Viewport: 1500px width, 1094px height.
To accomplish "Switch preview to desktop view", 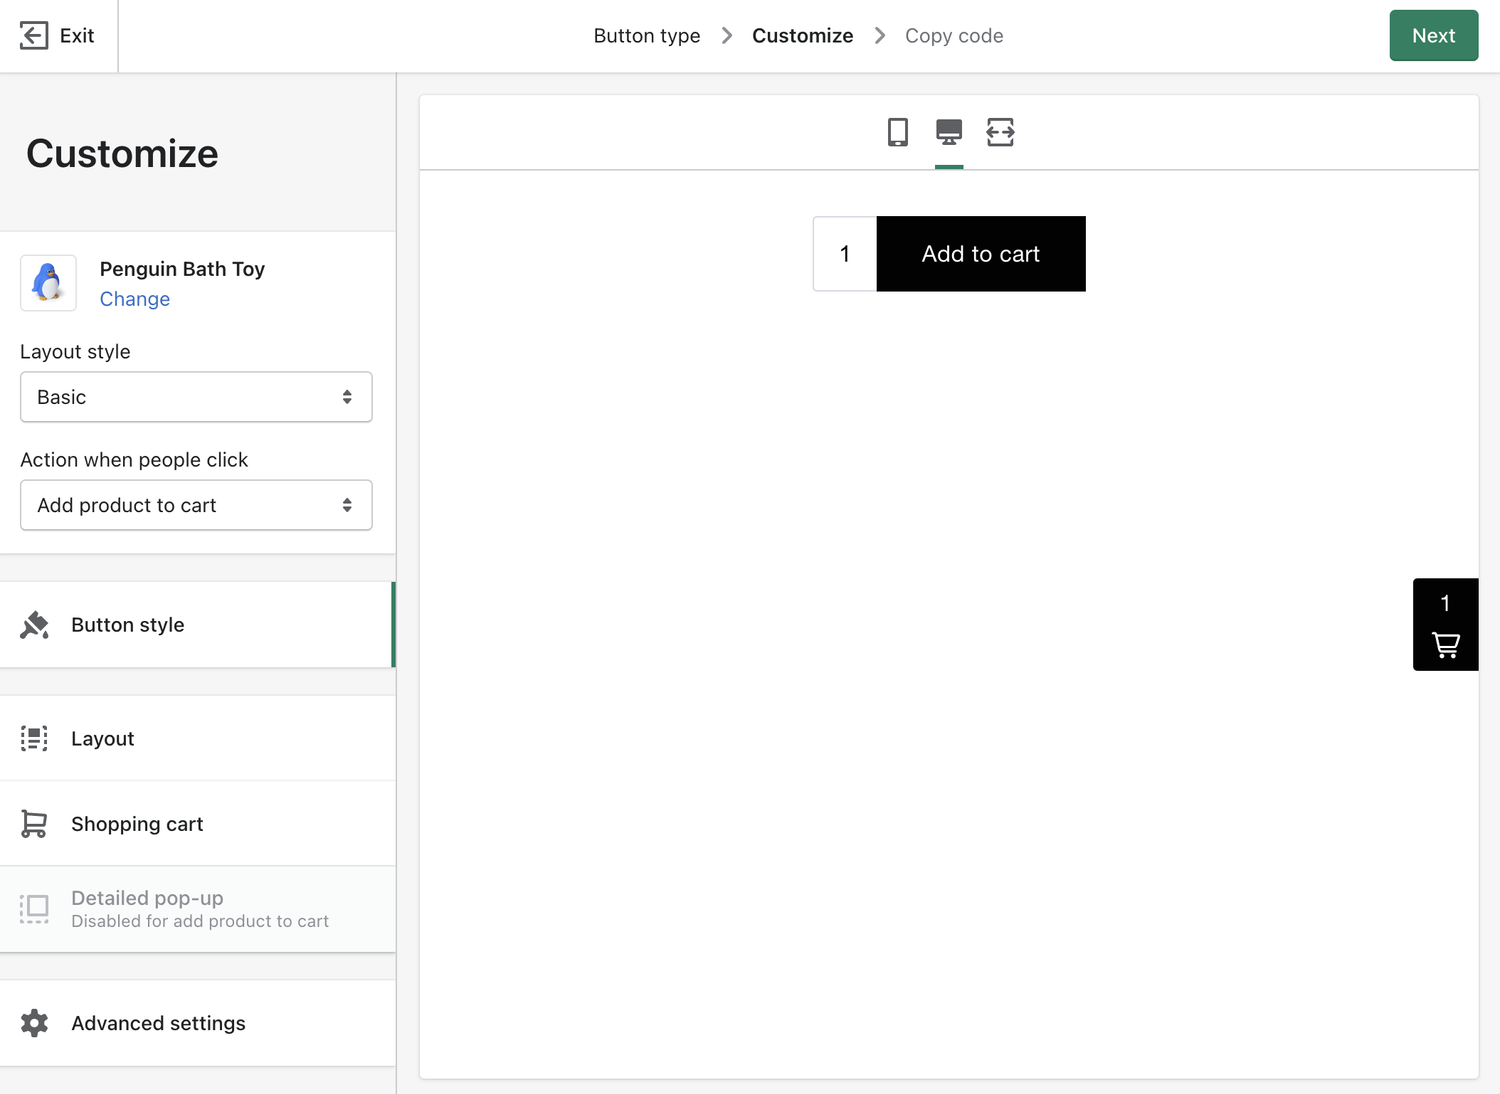I will [948, 132].
